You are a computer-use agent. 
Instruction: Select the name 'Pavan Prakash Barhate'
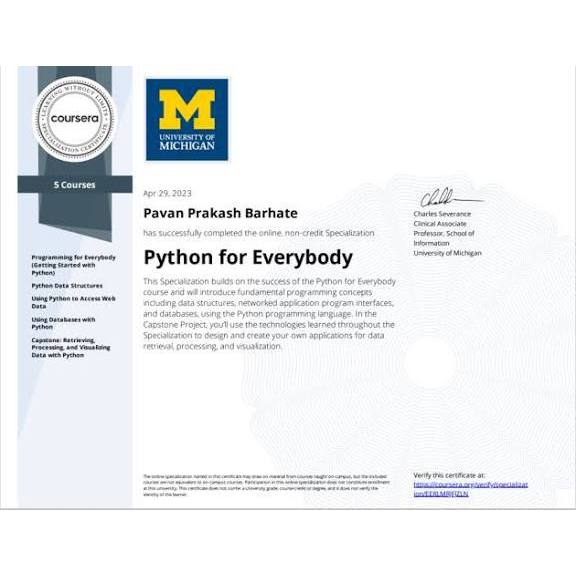[x=220, y=213]
